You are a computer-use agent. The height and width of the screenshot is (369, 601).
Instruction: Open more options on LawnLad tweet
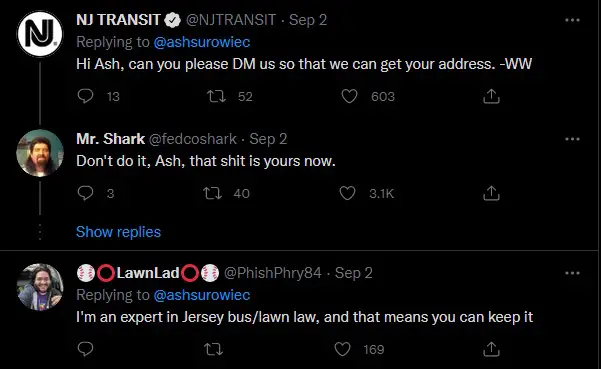[x=572, y=273]
